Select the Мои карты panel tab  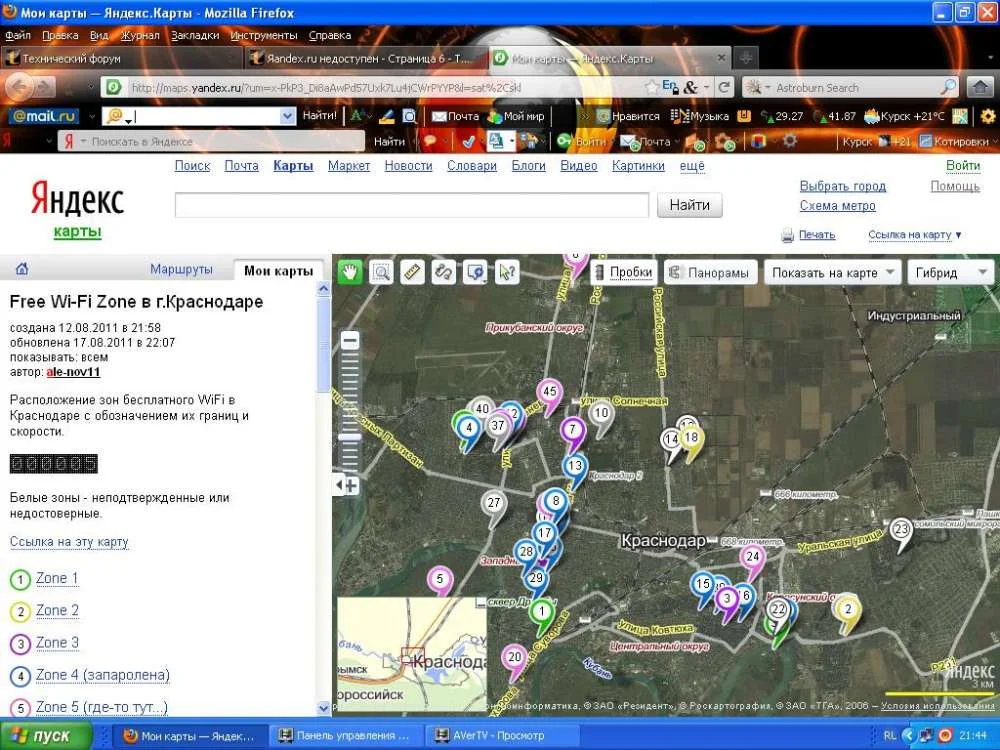pyautogui.click(x=279, y=270)
